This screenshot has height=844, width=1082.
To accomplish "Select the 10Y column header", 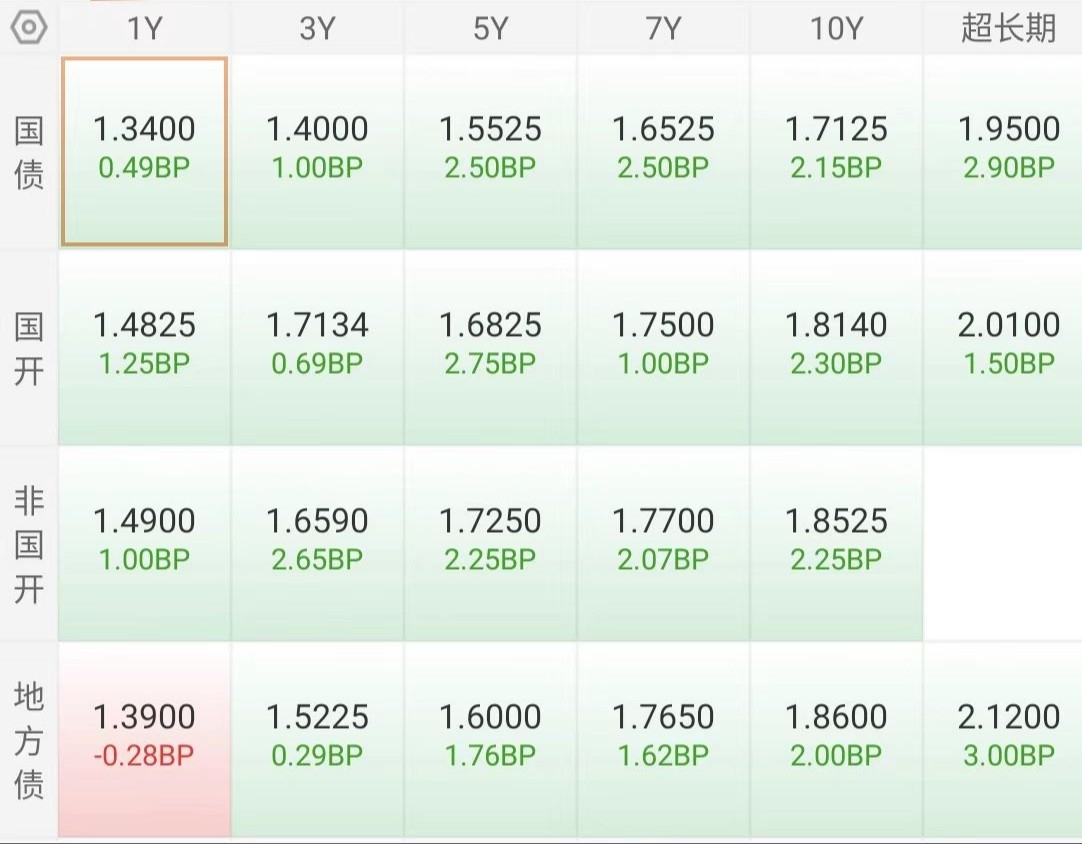I will 836,28.
